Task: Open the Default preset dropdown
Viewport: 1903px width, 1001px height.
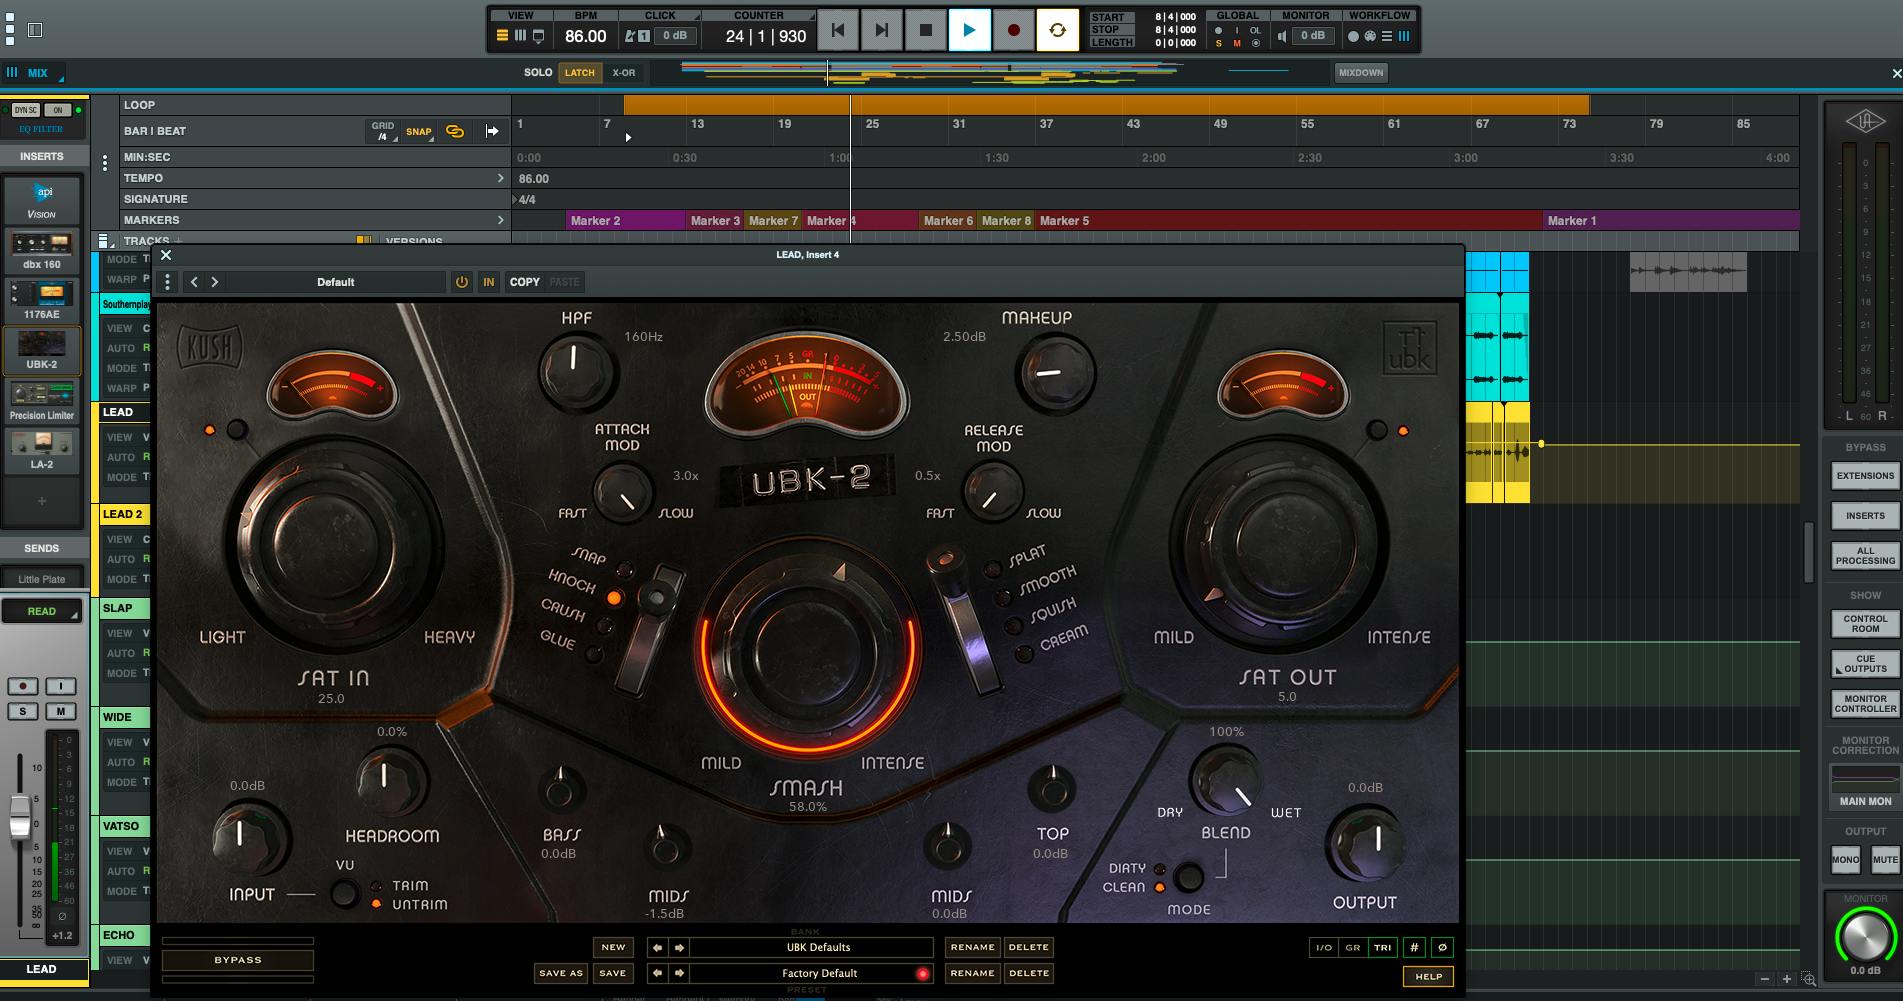Action: pos(336,282)
